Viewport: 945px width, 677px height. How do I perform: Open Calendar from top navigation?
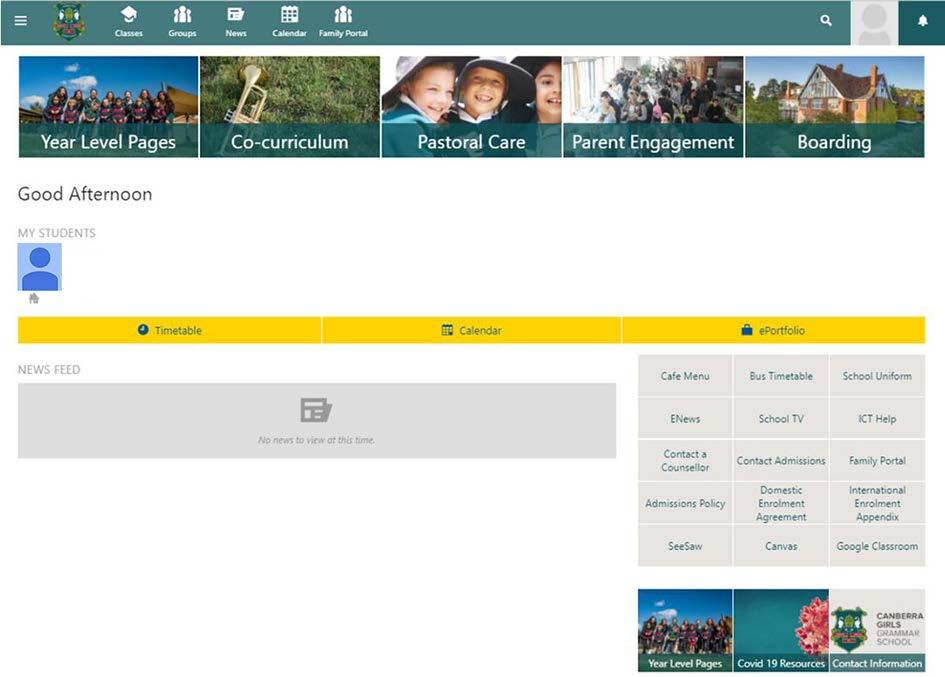tap(289, 22)
